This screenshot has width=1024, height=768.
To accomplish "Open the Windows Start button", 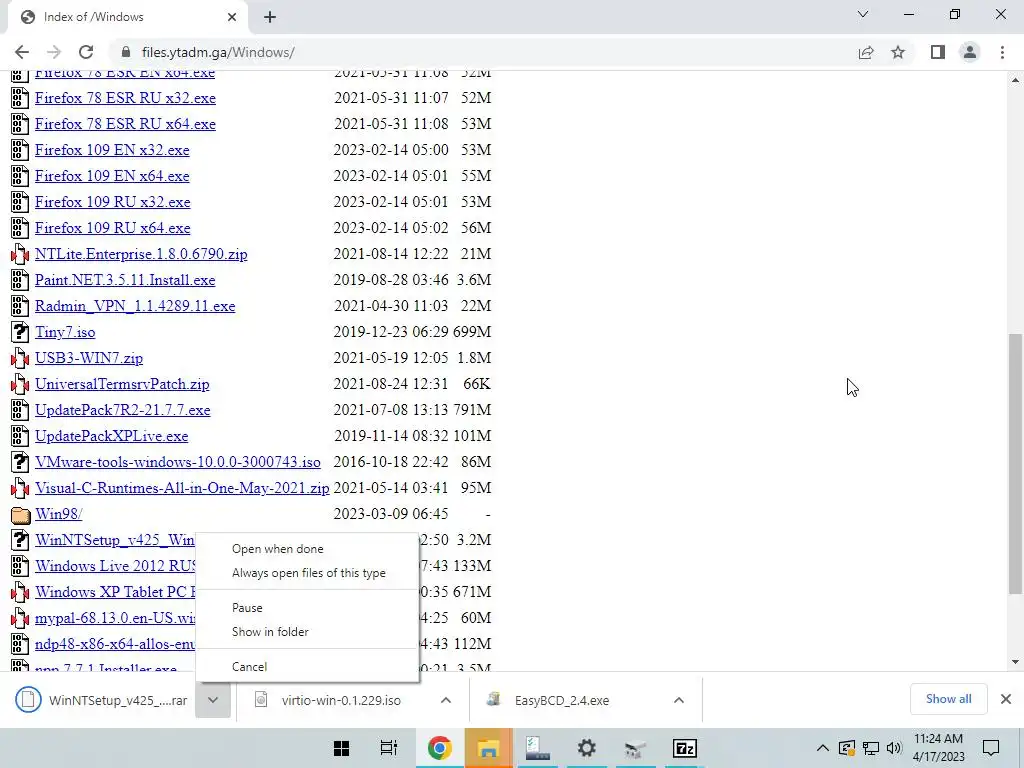I will tap(341, 748).
